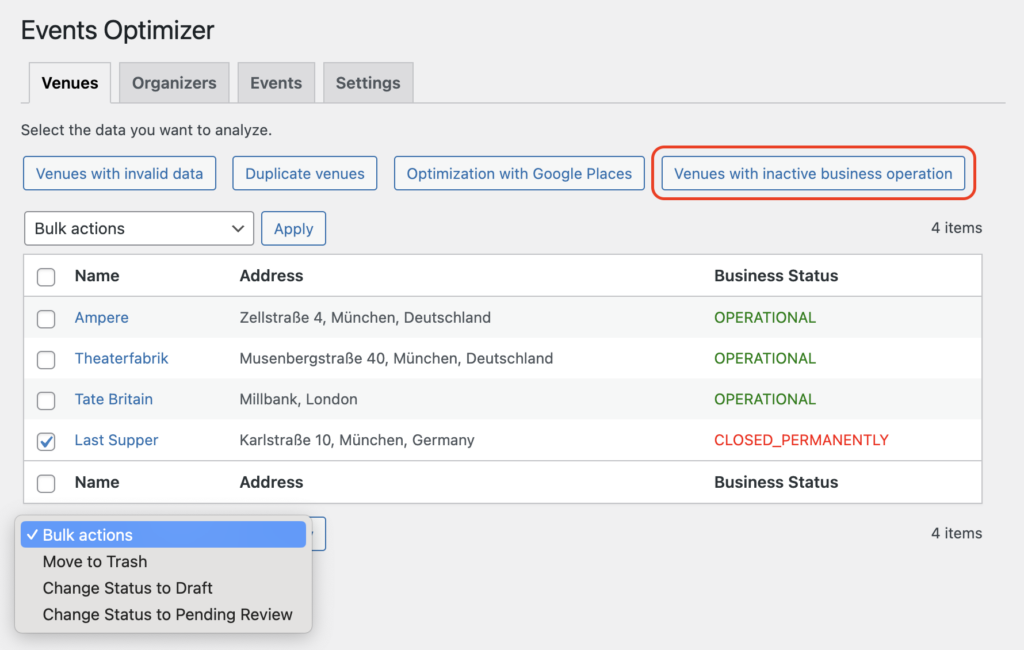Click "Venues with inactive business operation"
The height and width of the screenshot is (650, 1024).
[x=813, y=173]
